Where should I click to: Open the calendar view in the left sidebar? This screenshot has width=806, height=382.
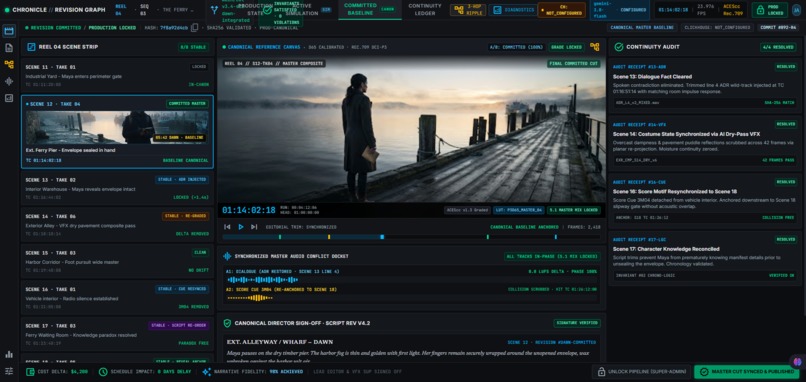tap(9, 31)
